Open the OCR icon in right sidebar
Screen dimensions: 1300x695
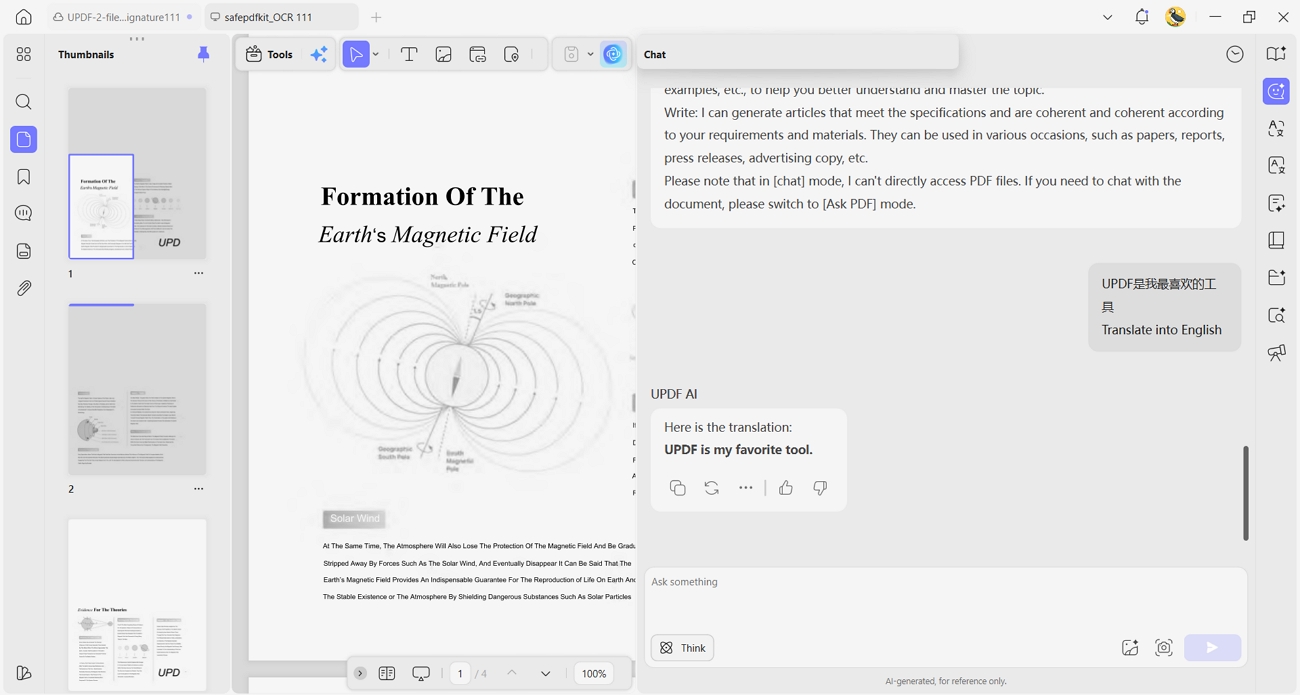coord(1276,165)
